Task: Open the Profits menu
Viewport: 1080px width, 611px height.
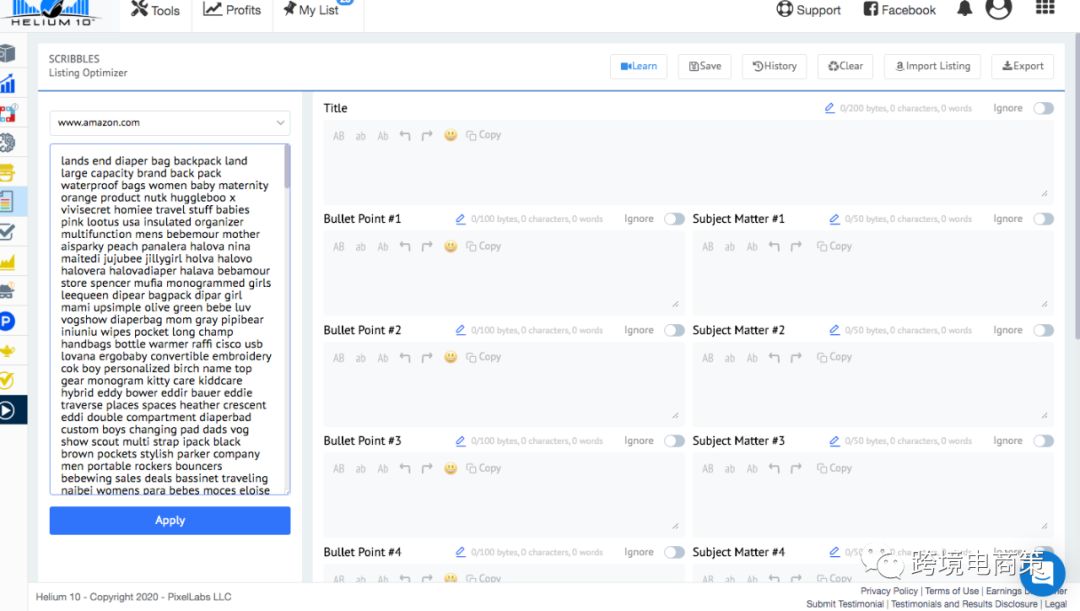Action: point(232,10)
